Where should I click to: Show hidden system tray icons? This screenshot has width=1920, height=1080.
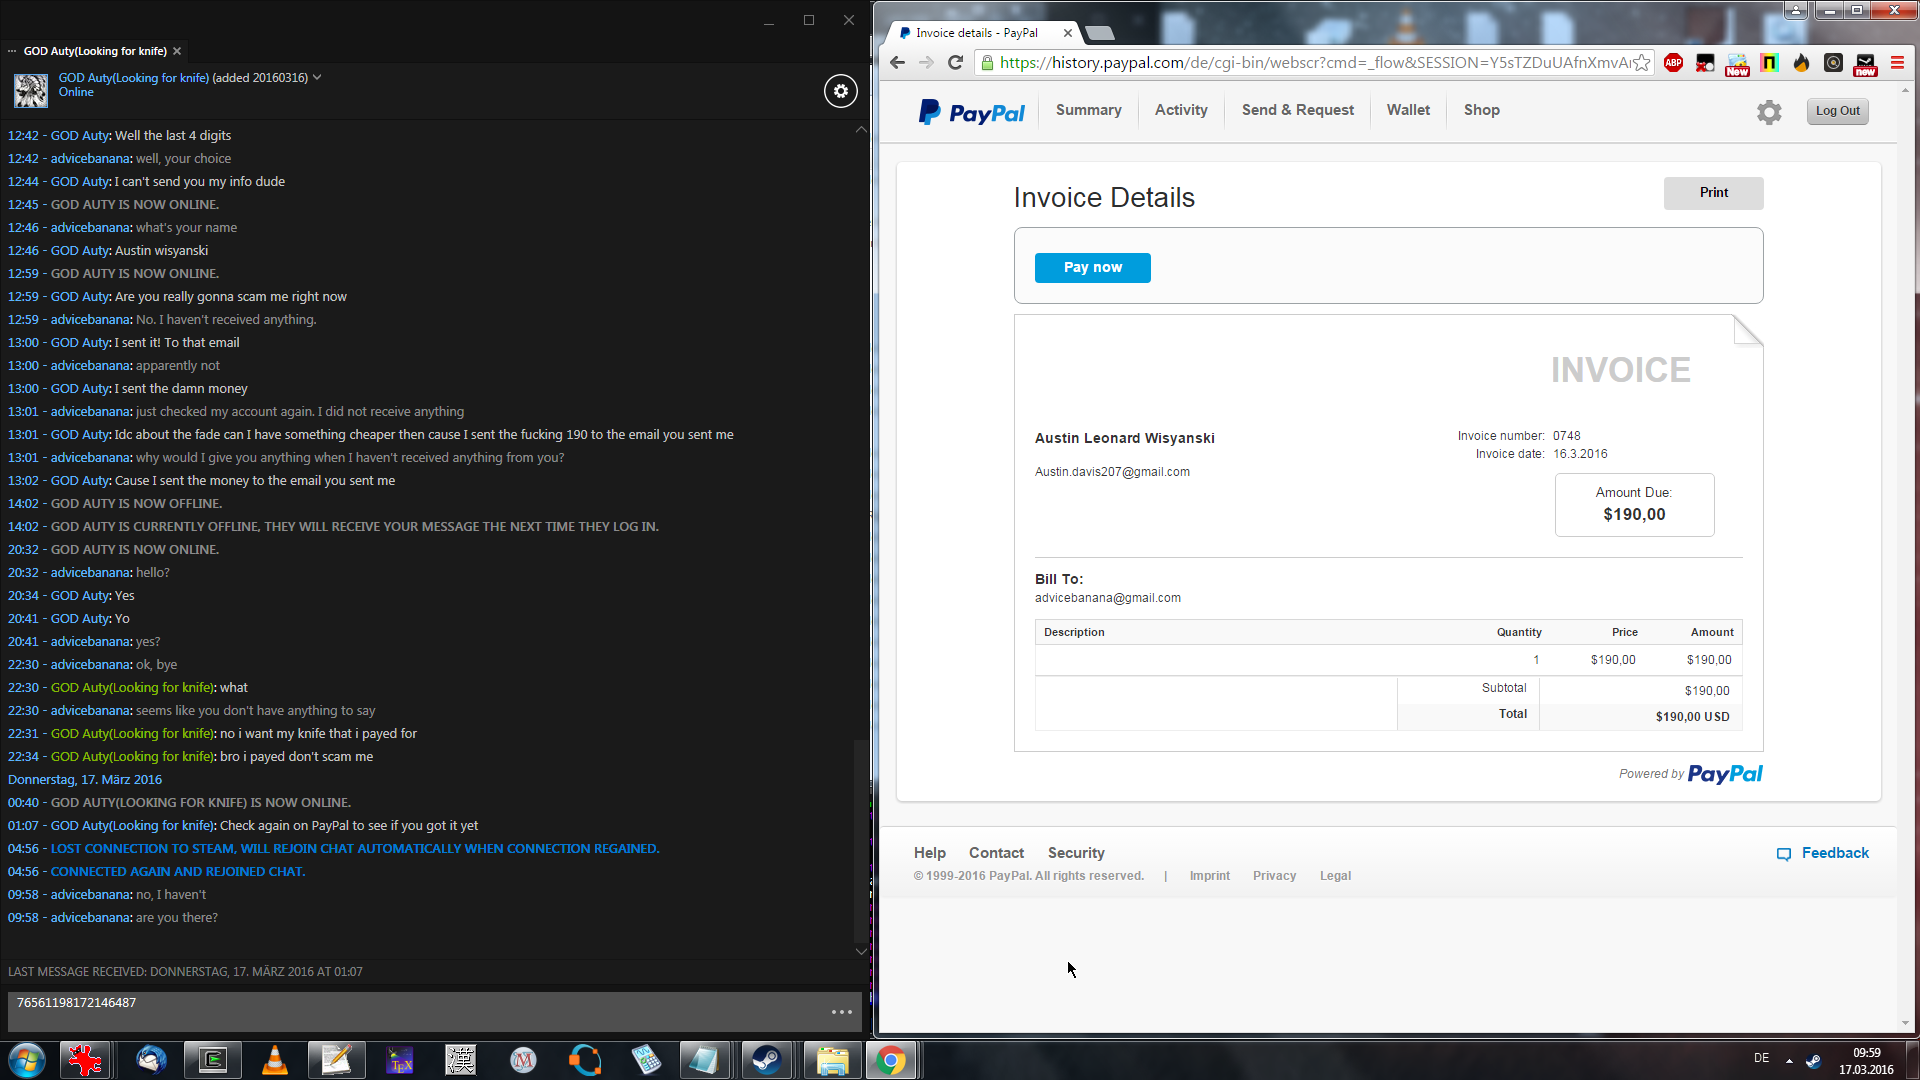coord(1789,1060)
